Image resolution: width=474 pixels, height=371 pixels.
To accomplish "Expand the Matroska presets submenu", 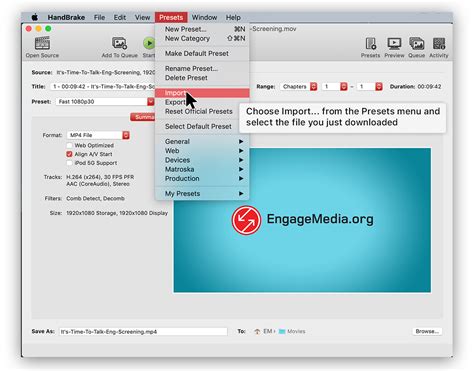I will pyautogui.click(x=202, y=169).
